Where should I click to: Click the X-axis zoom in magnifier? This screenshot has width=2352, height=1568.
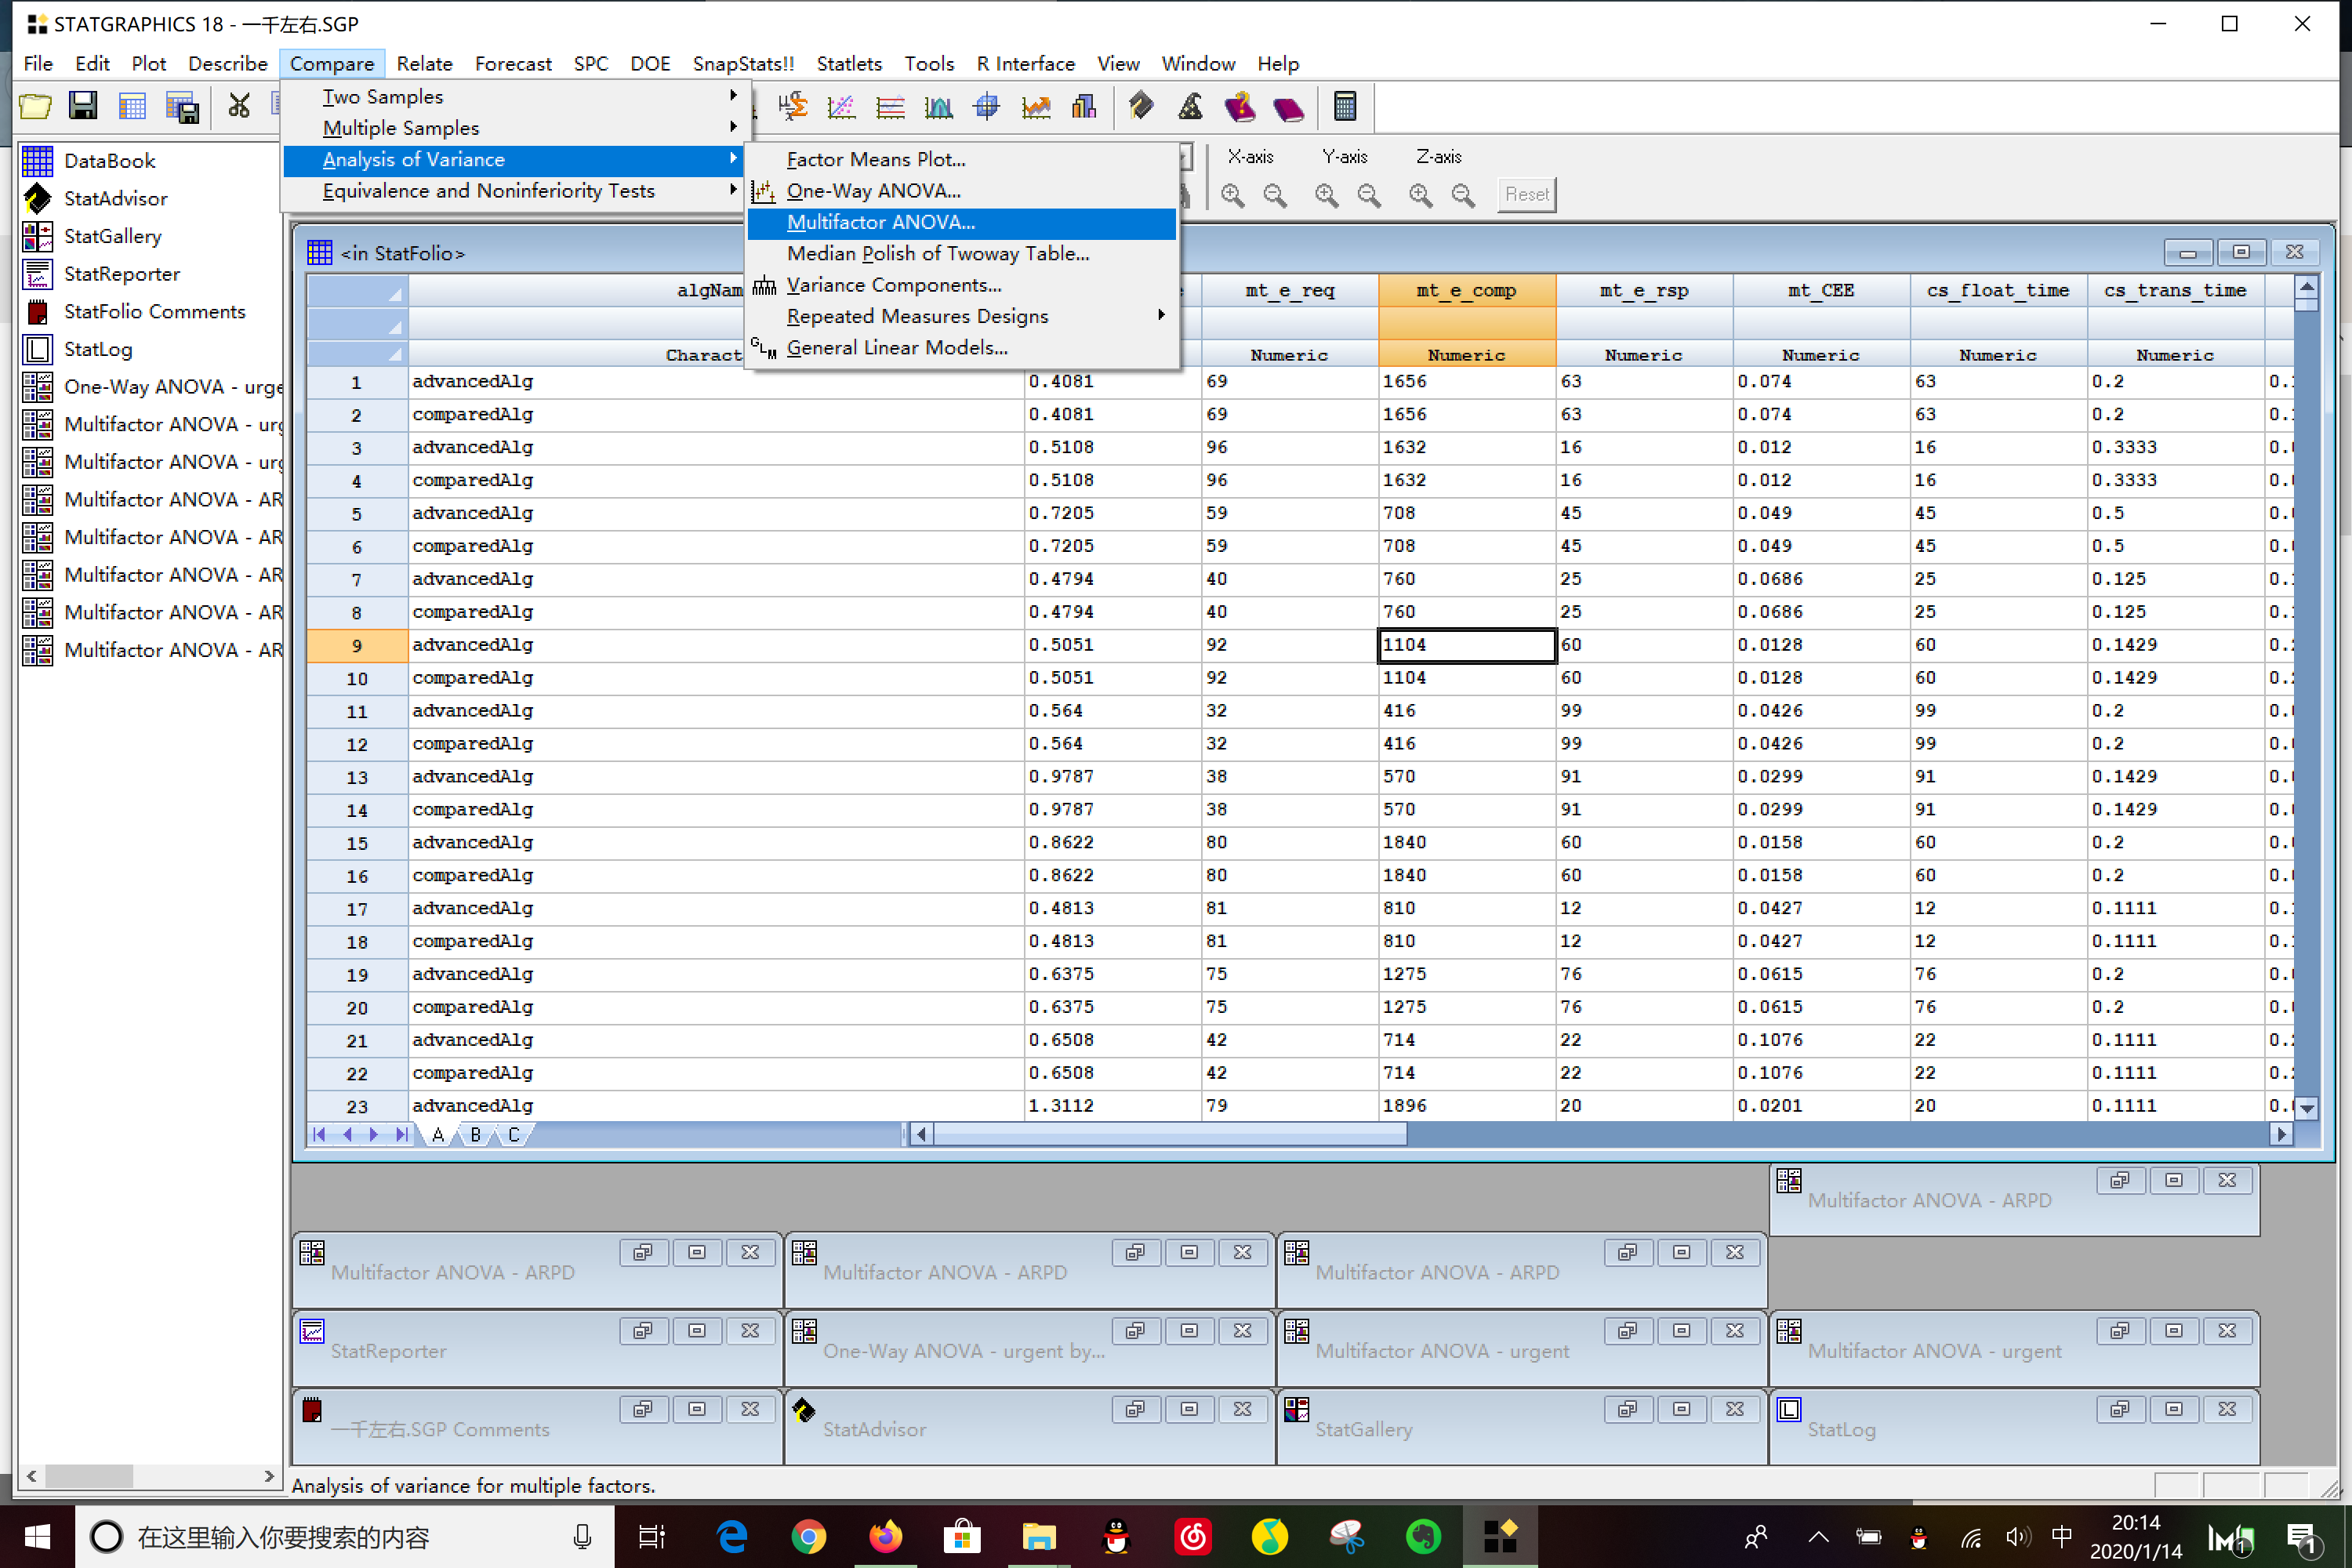click(1232, 195)
